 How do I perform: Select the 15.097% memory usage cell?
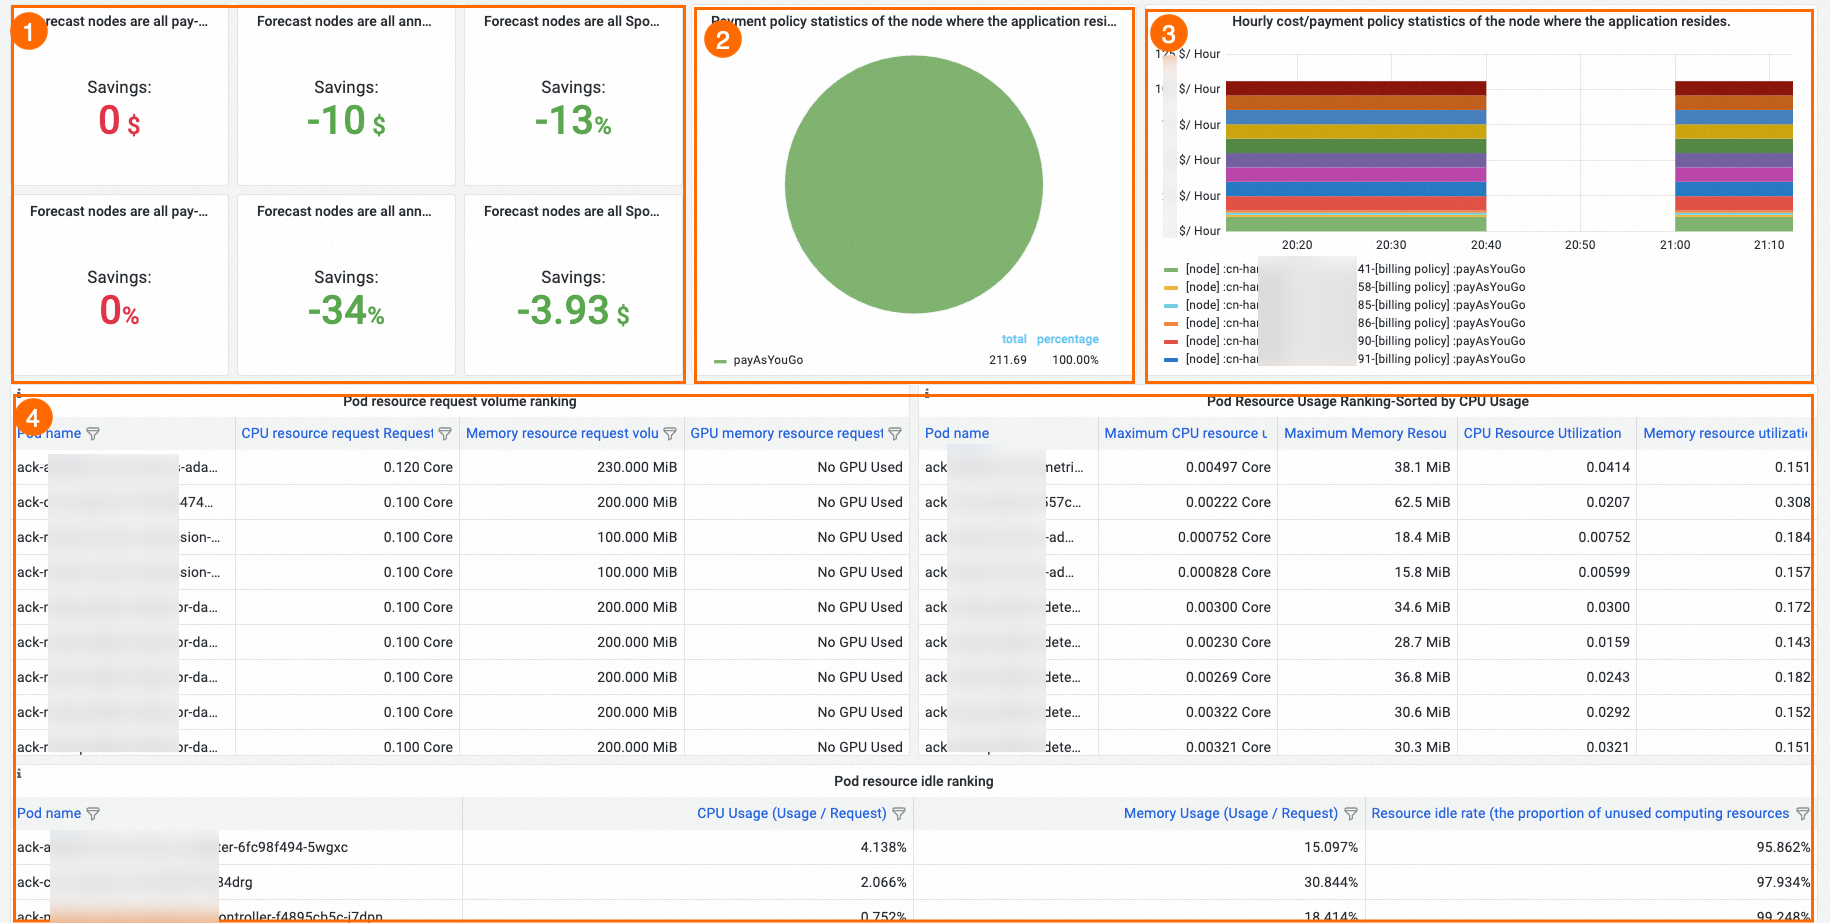tap(1139, 847)
